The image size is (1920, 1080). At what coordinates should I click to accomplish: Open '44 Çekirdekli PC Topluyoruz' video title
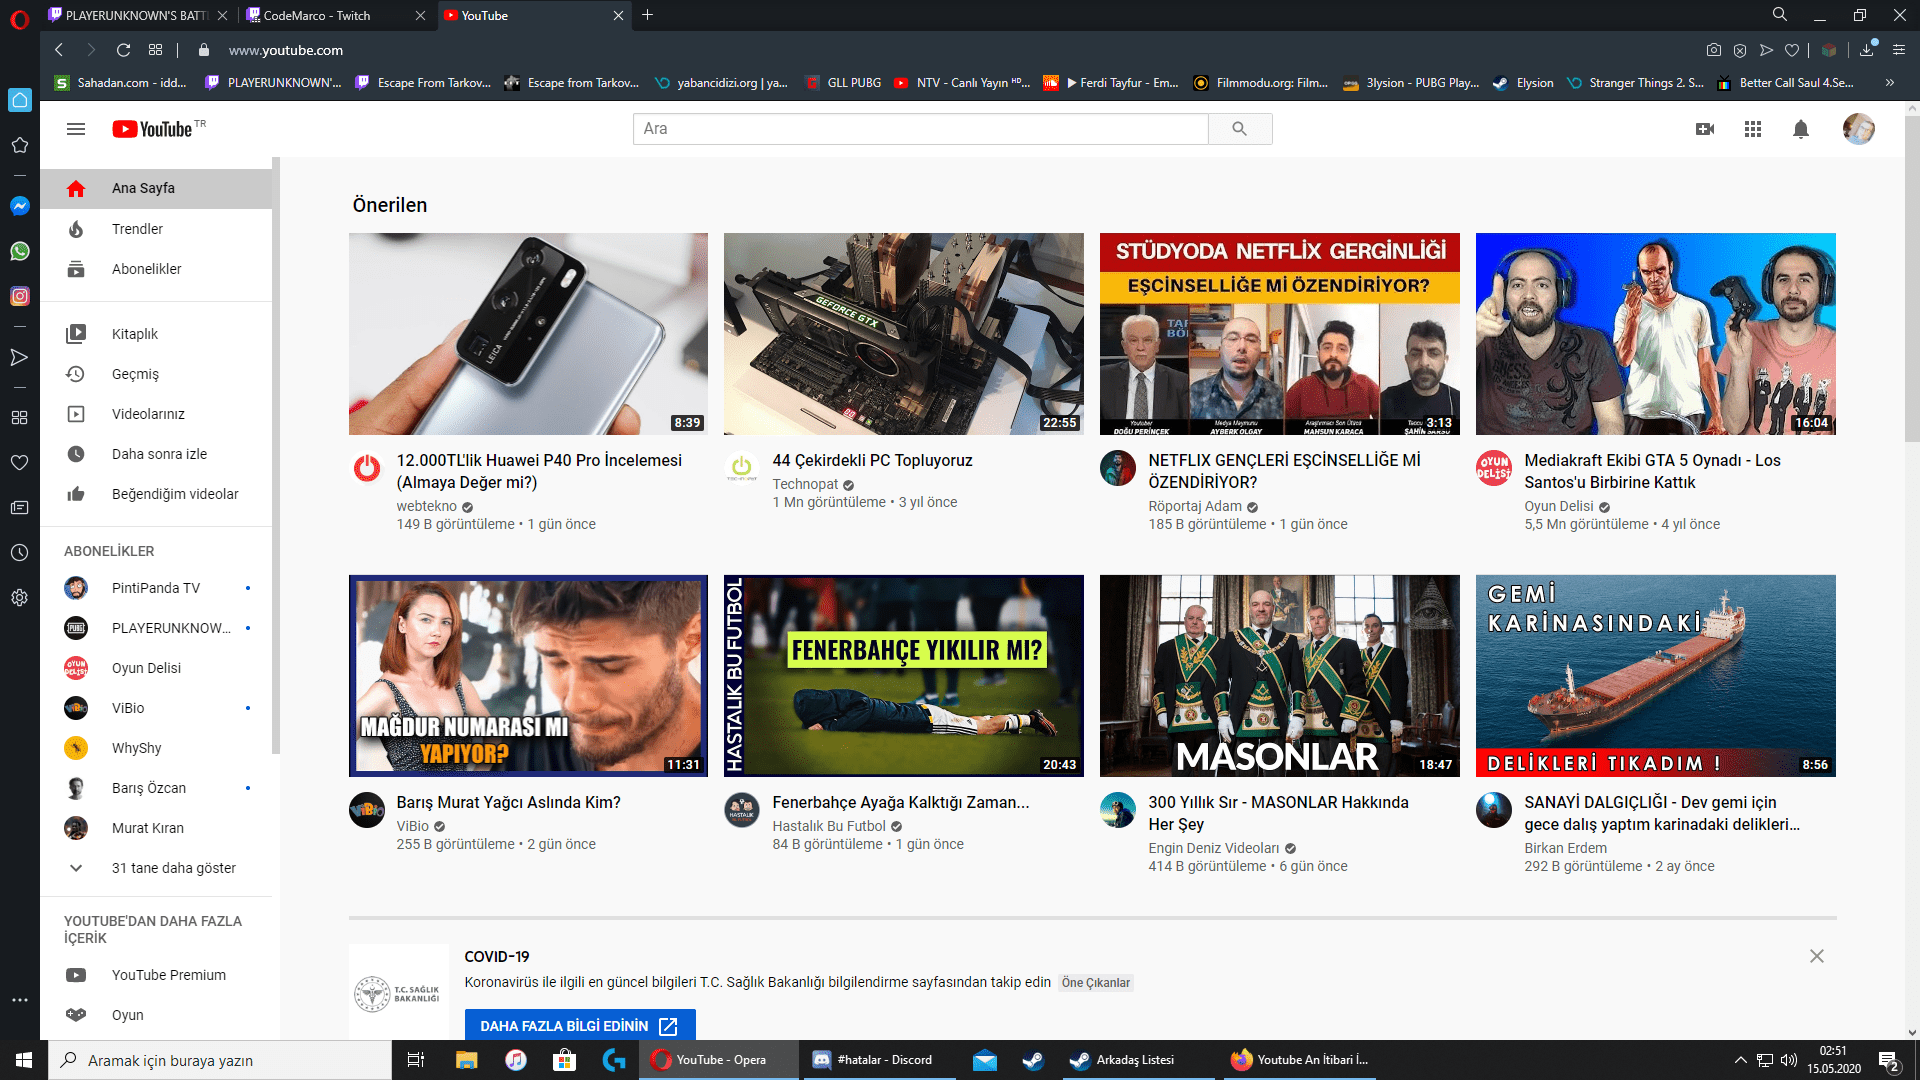coord(872,460)
